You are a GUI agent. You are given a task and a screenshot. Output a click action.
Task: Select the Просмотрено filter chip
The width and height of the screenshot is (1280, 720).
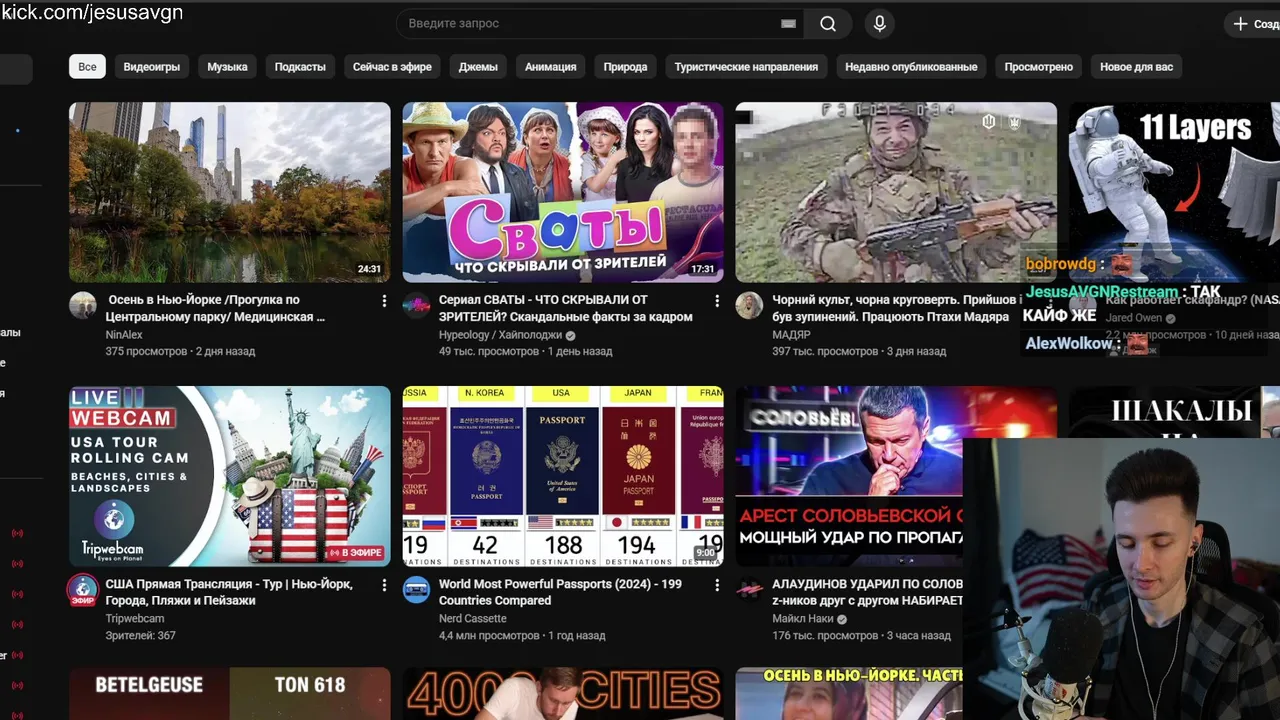pos(1038,67)
